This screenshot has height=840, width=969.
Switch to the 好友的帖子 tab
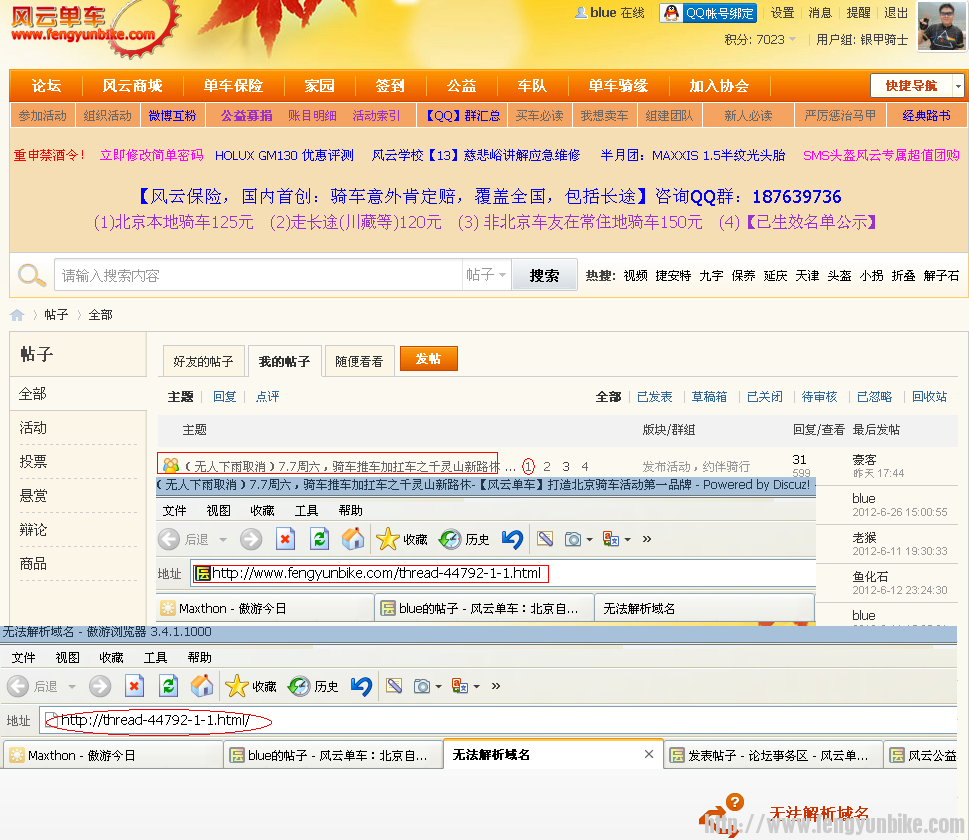pos(203,361)
